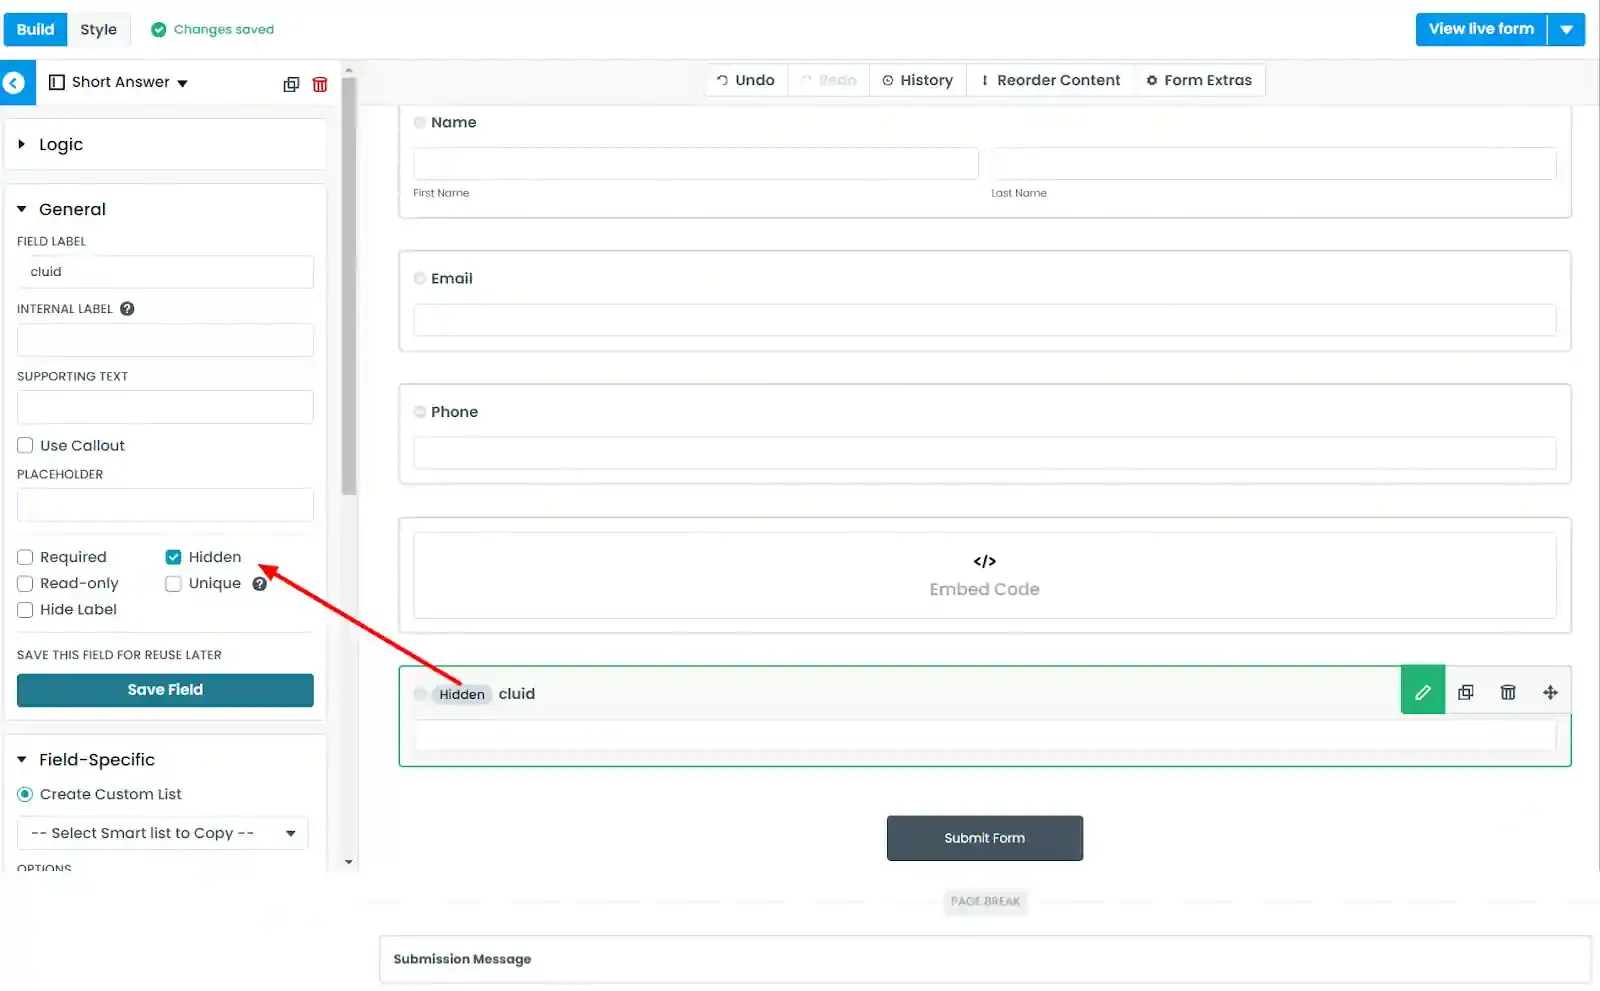Delete cluid field trash icon in canvas
This screenshot has width=1600, height=991.
pos(1508,692)
